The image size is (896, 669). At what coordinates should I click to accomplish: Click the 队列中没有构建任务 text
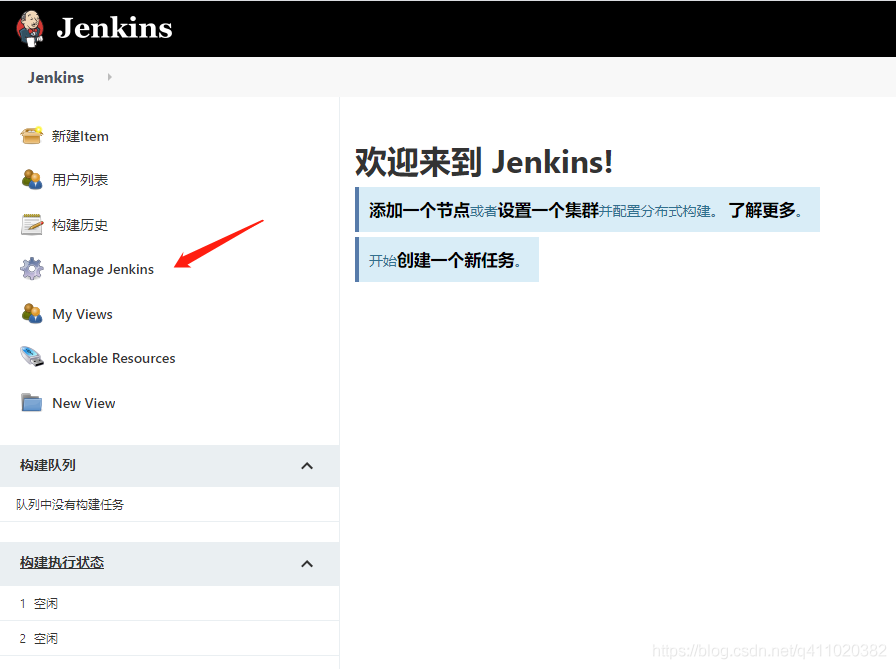pyautogui.click(x=70, y=504)
